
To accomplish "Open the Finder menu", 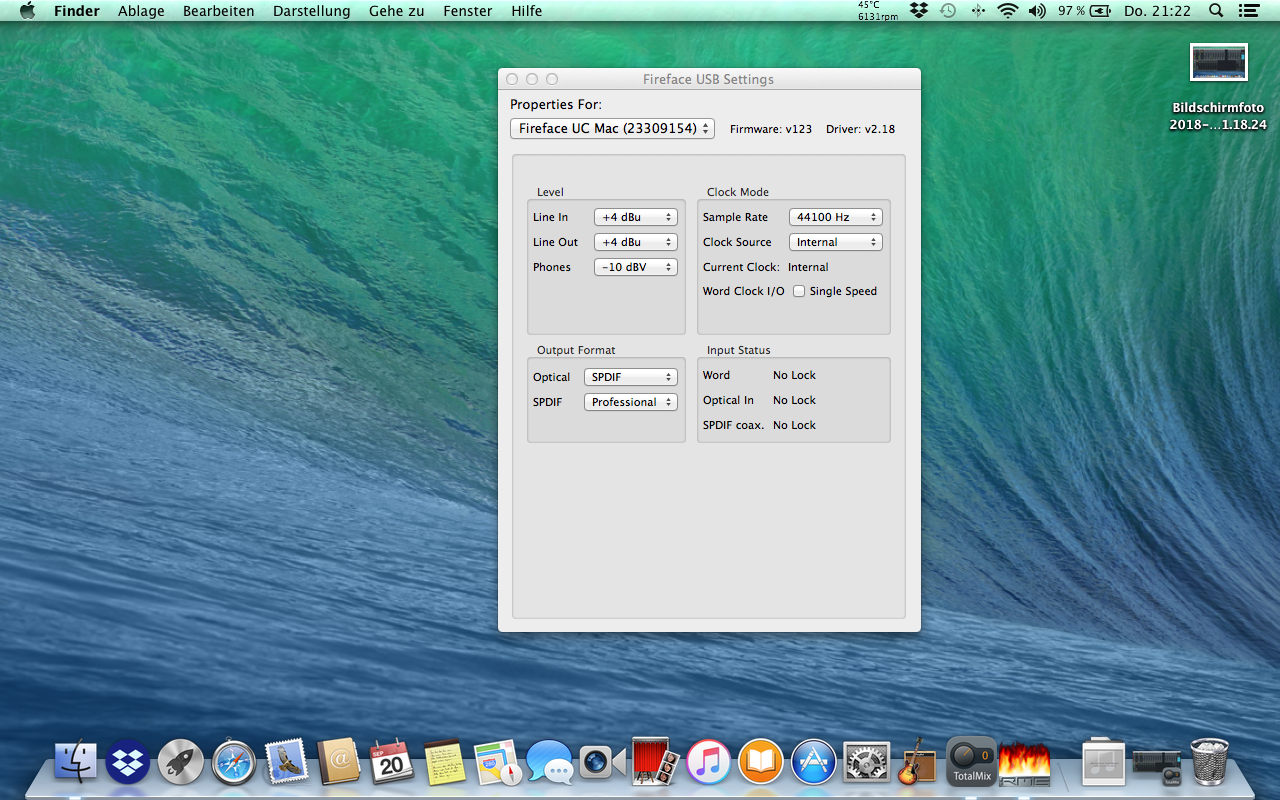I will (x=77, y=11).
